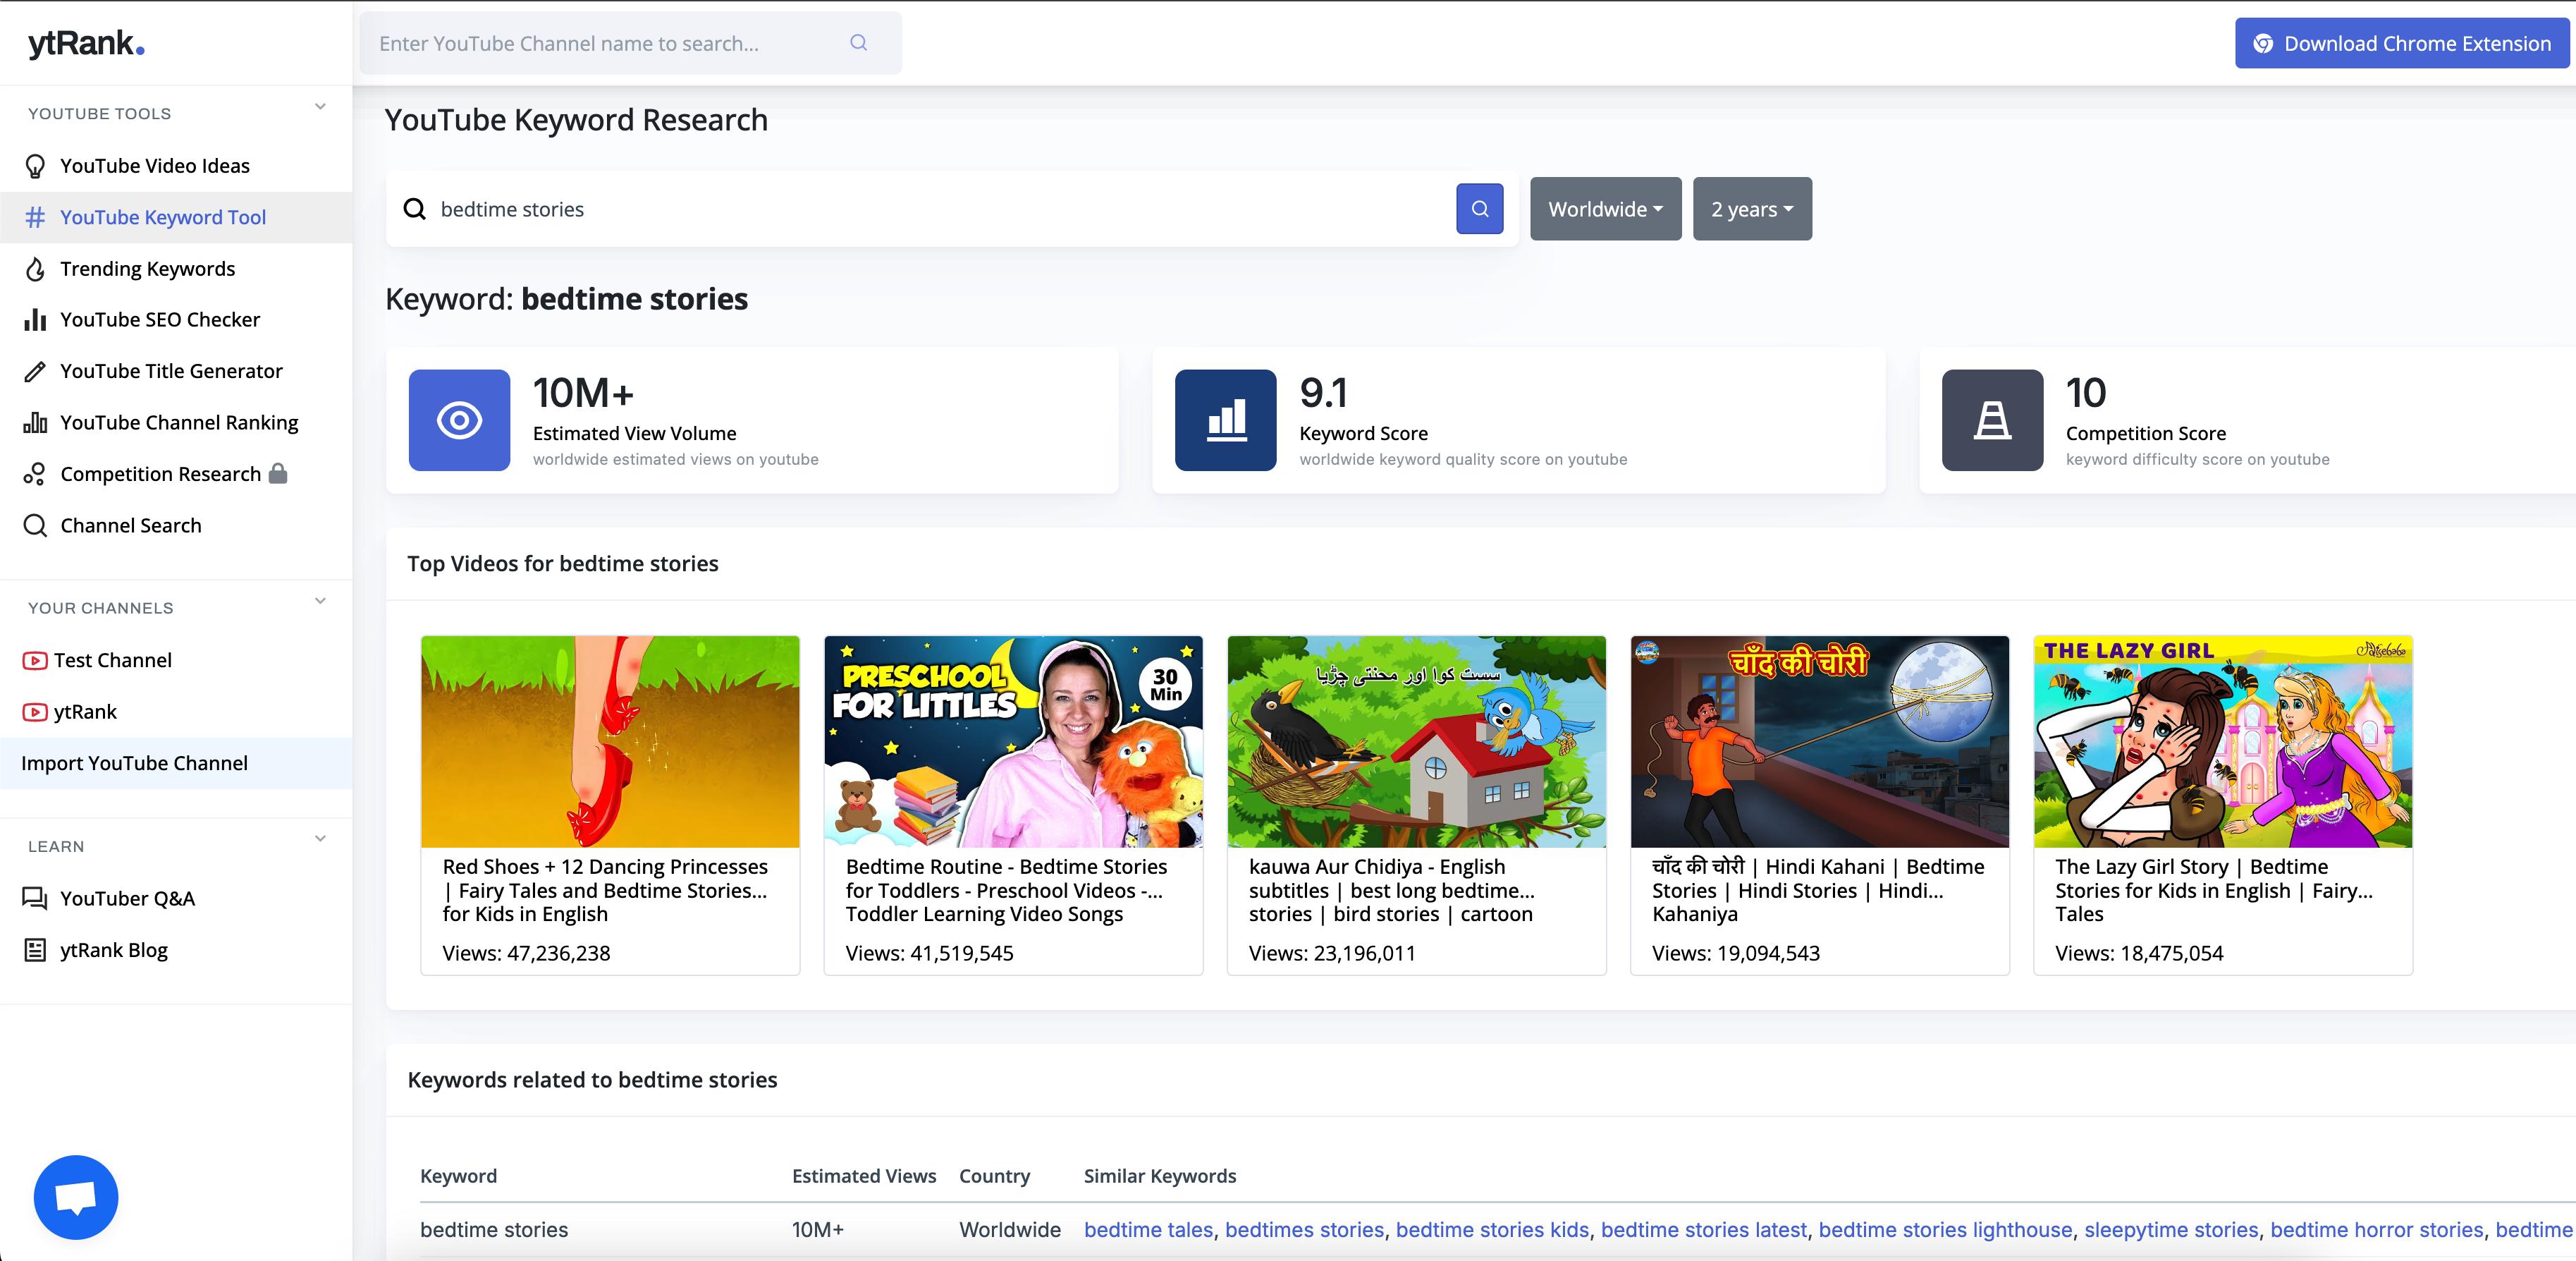Open Trending Keywords in sidebar
The image size is (2576, 1261).
click(x=147, y=269)
